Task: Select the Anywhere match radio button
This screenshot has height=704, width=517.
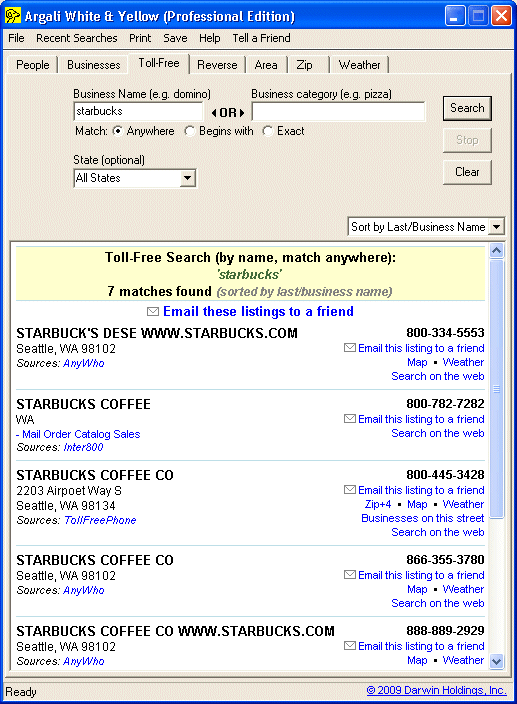Action: point(118,131)
